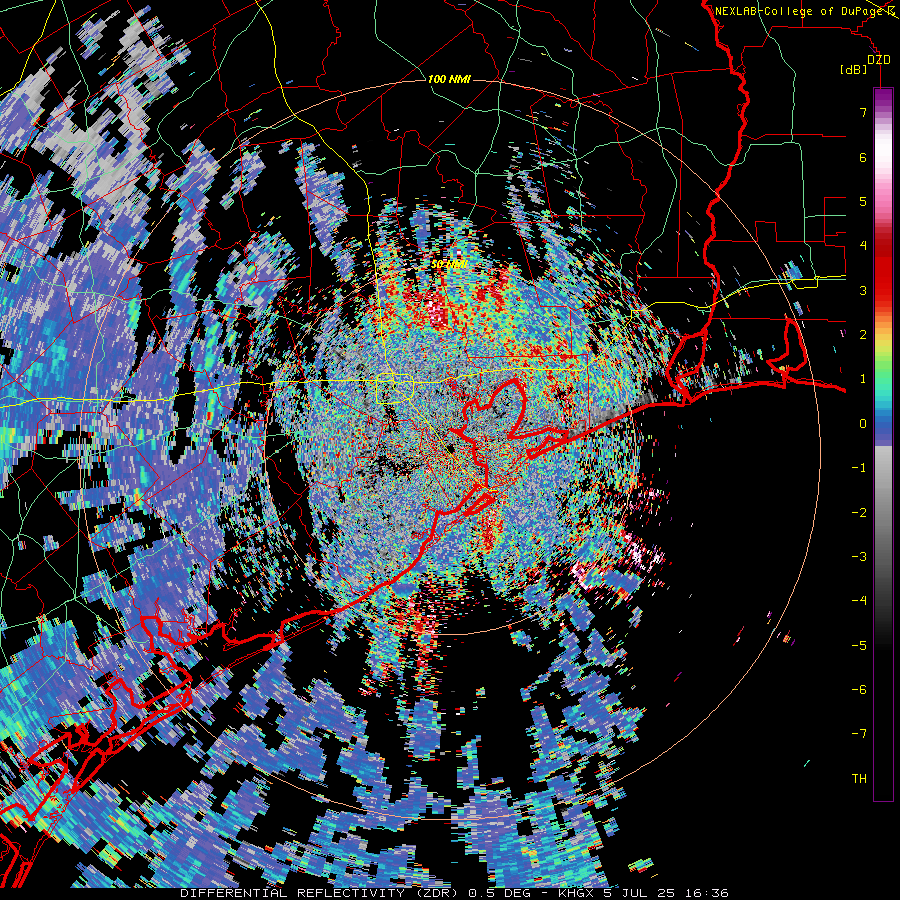Image resolution: width=900 pixels, height=900 pixels.
Task: Click the -5 dB scale label
Action: pos(859,646)
